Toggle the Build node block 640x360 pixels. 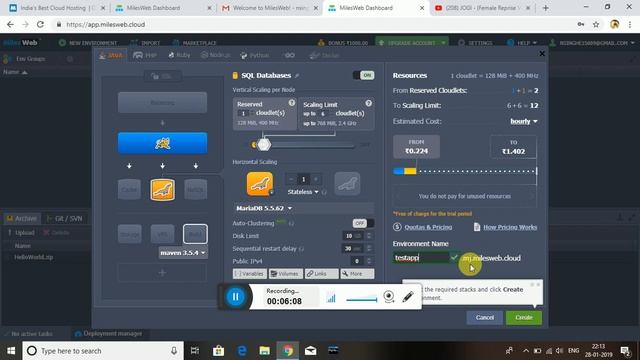point(195,234)
